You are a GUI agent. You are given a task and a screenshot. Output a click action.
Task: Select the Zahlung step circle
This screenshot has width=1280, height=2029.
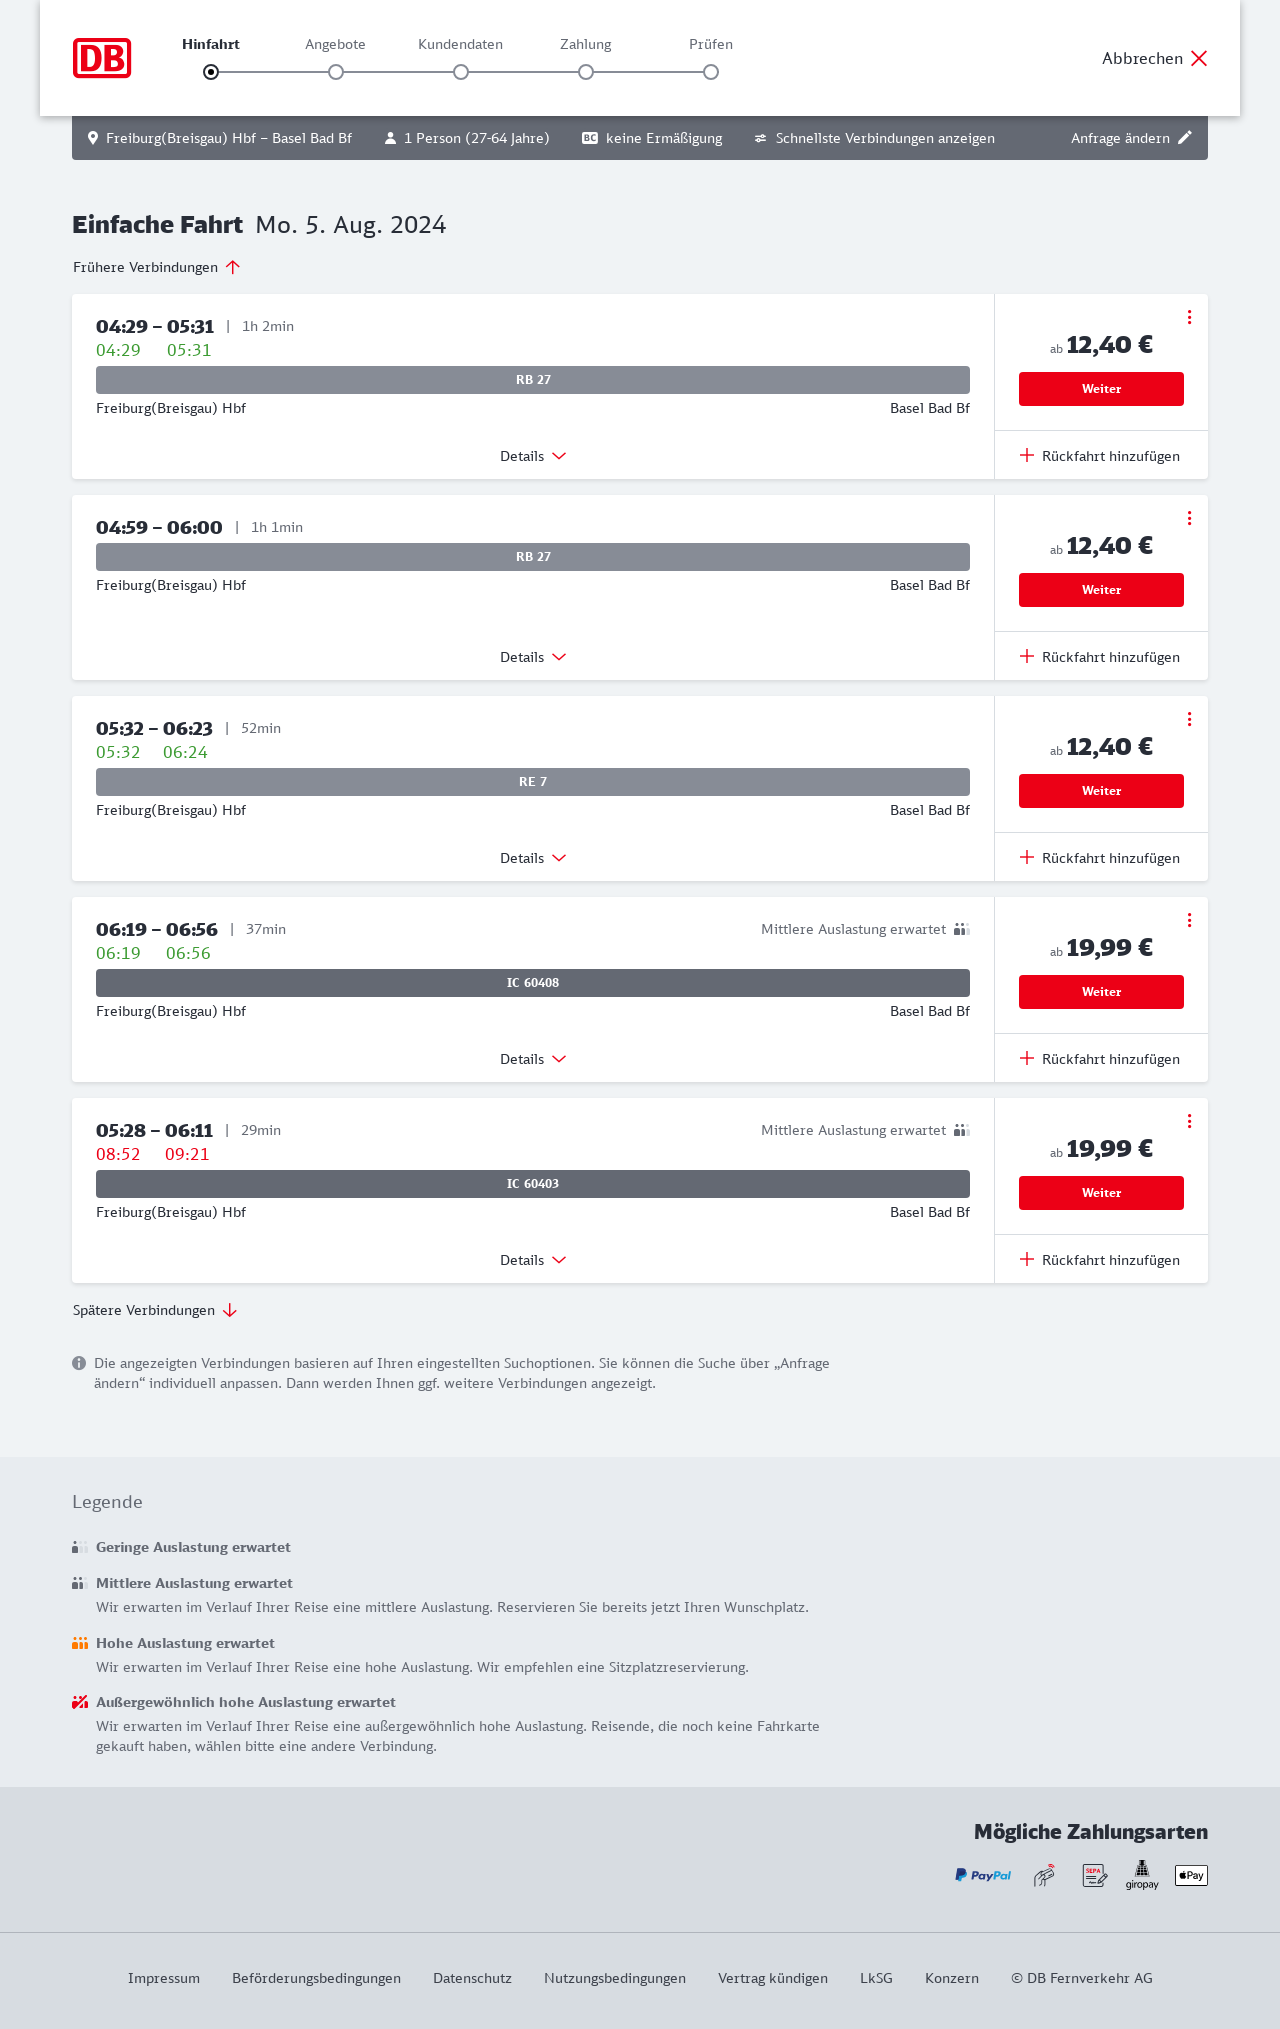(586, 72)
